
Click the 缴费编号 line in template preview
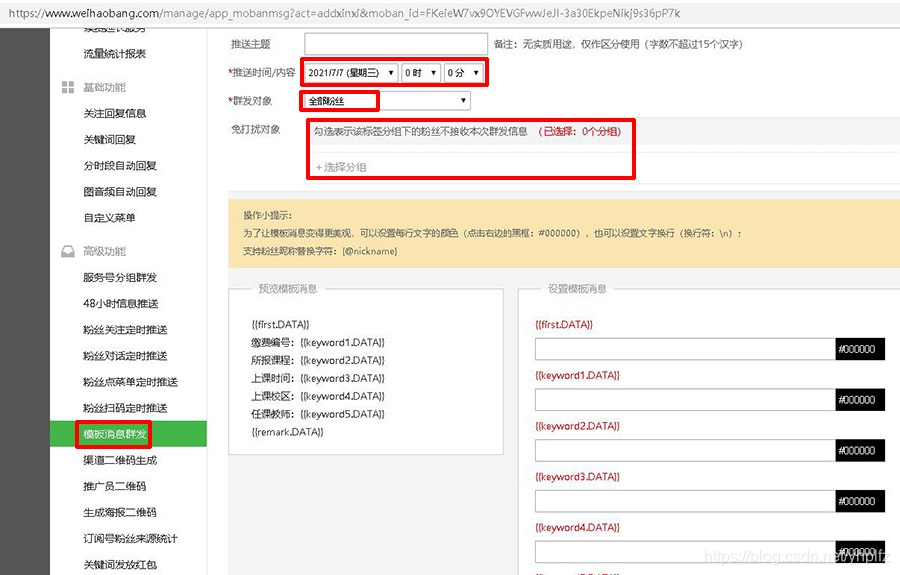click(318, 343)
